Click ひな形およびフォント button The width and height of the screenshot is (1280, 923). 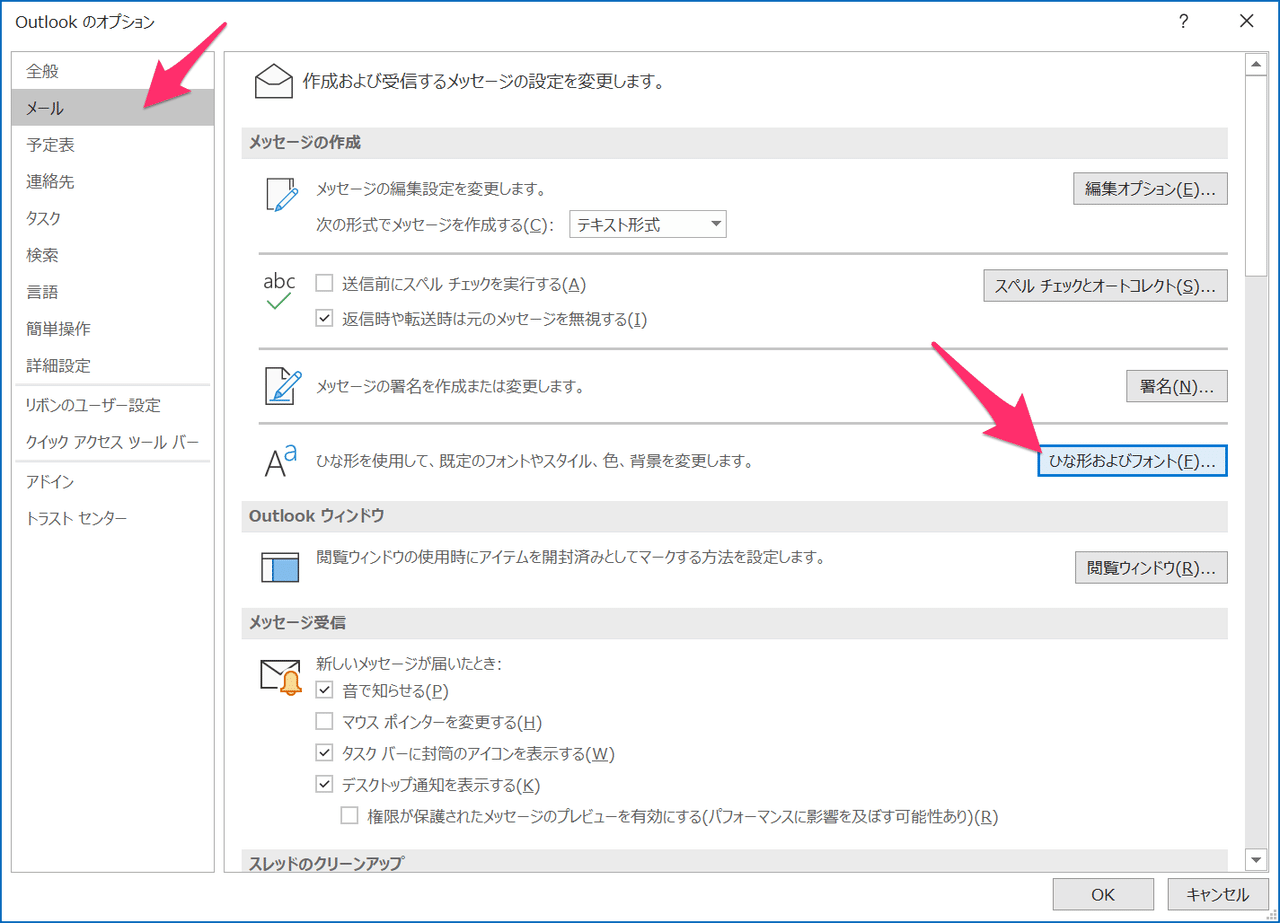pyautogui.click(x=1132, y=461)
